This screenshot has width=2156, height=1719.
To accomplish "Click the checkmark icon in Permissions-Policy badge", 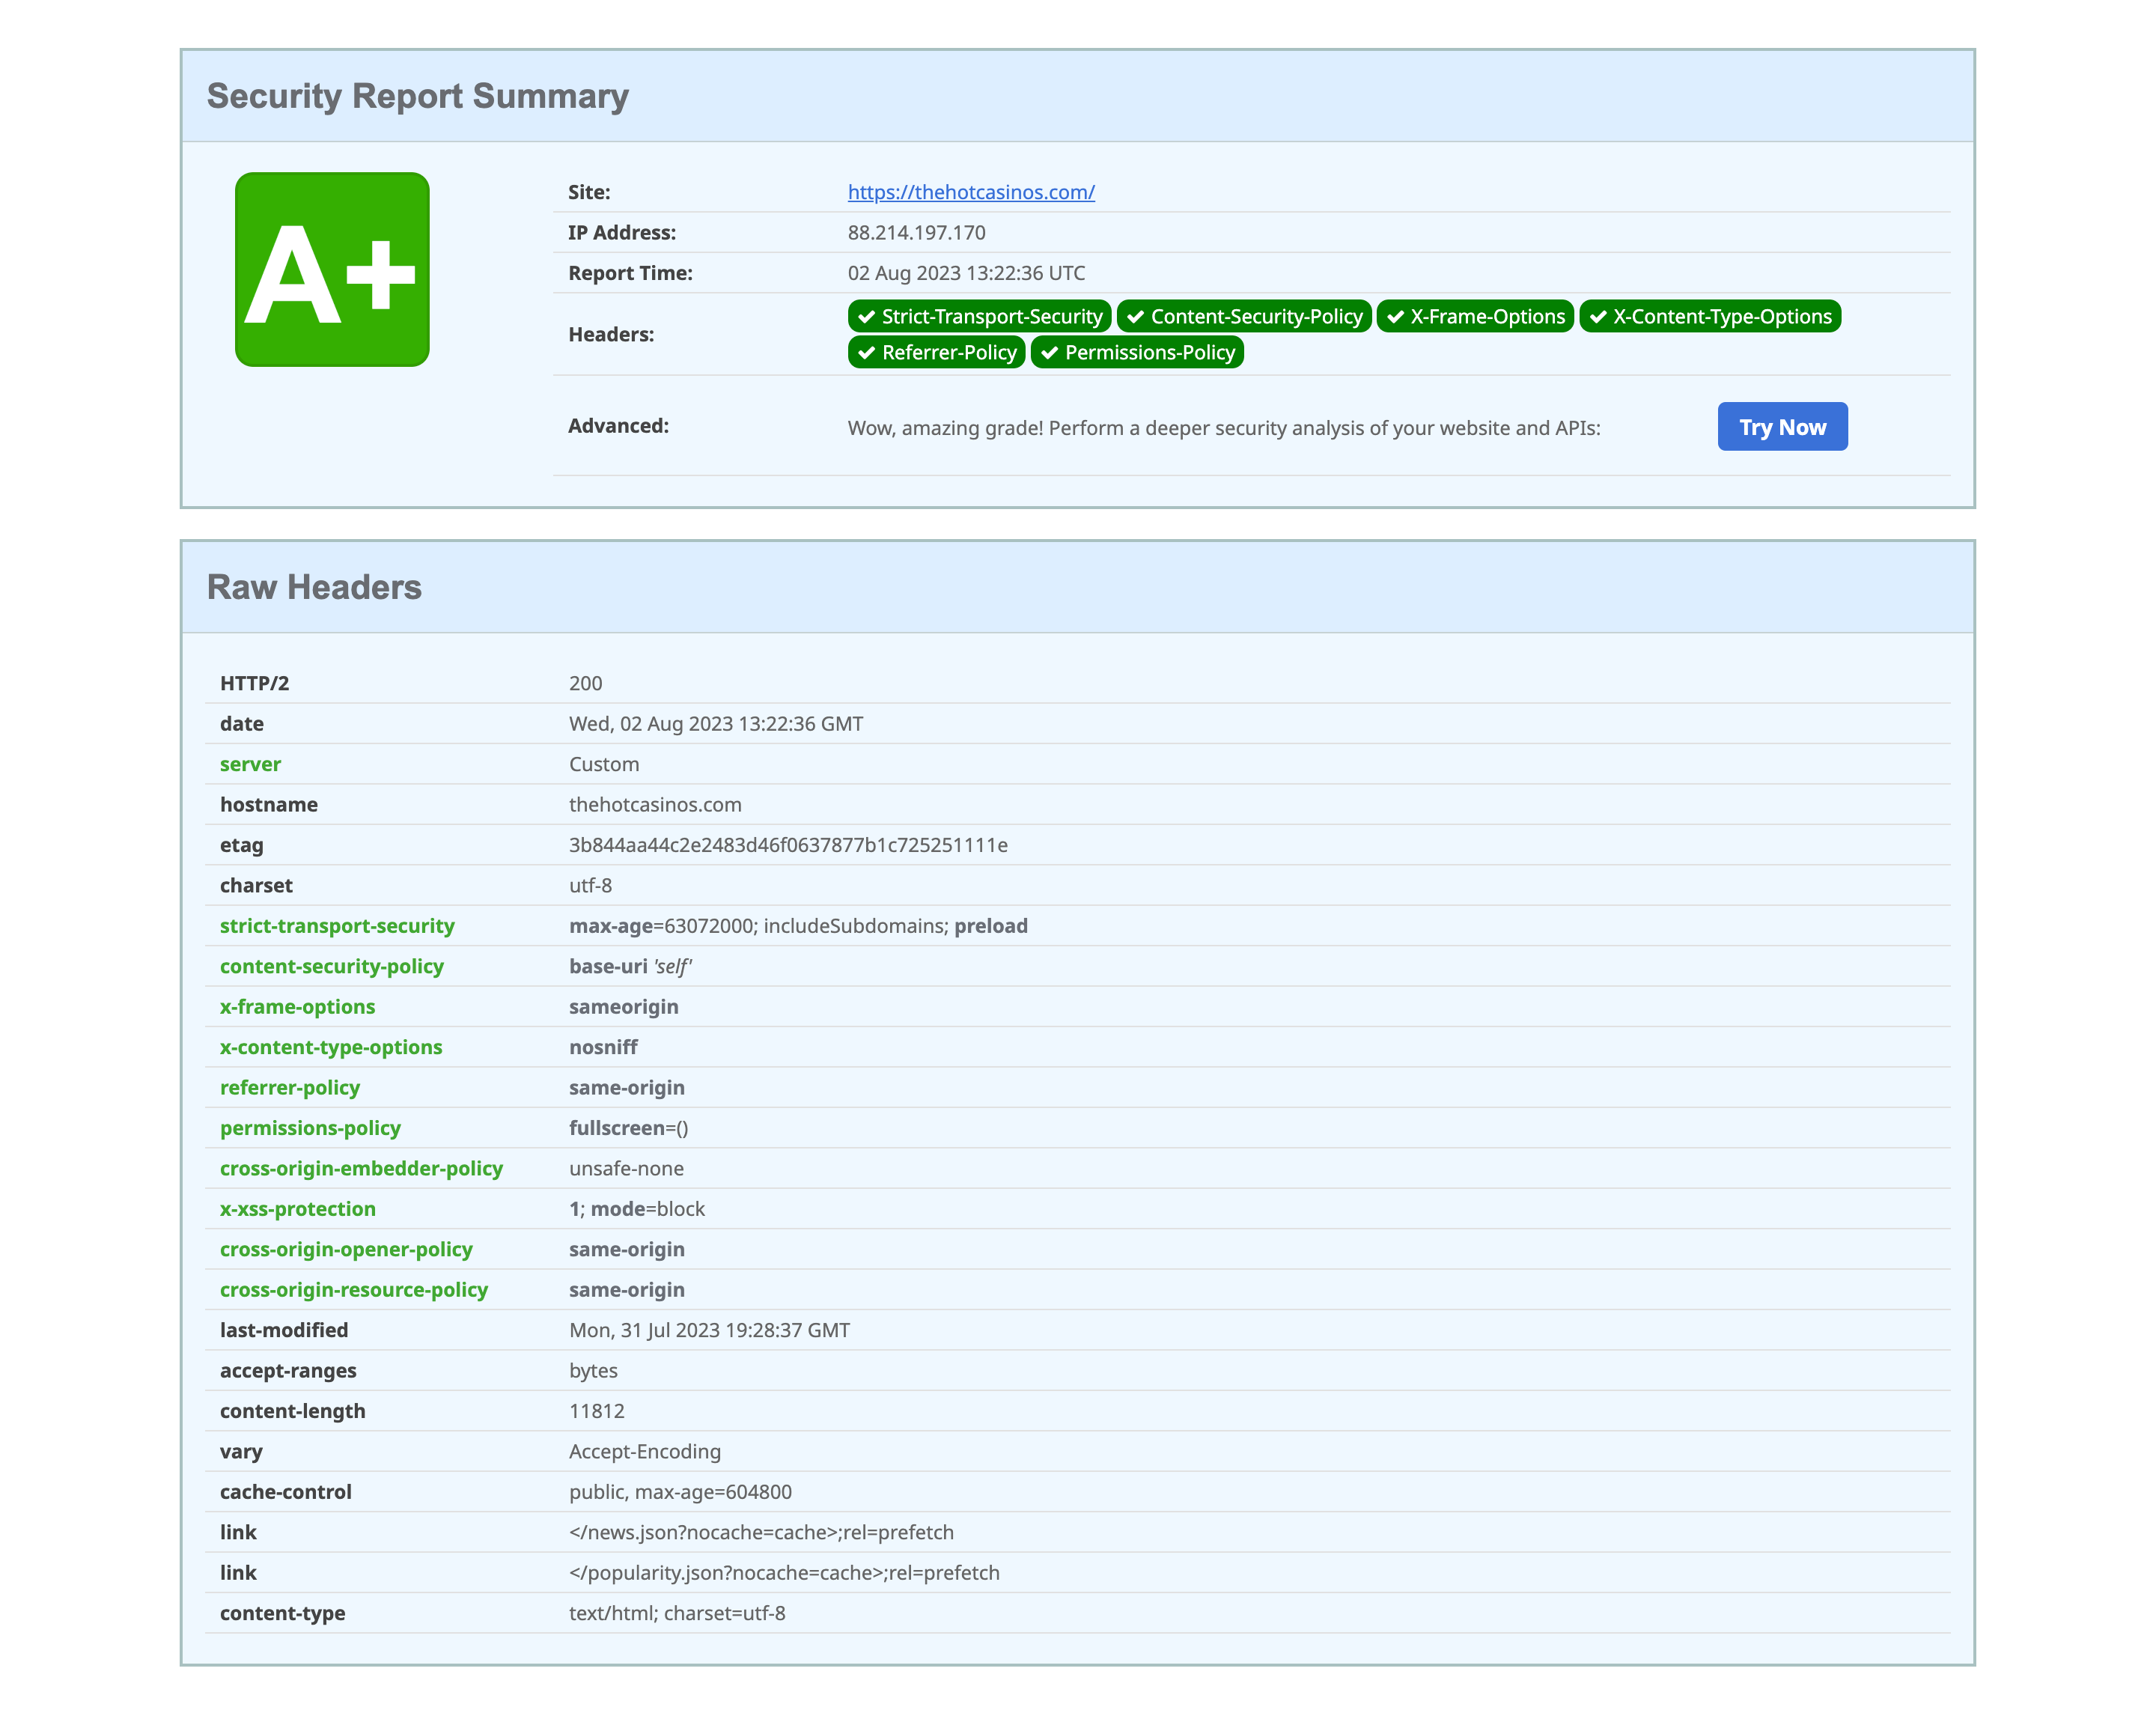I will 1049,353.
